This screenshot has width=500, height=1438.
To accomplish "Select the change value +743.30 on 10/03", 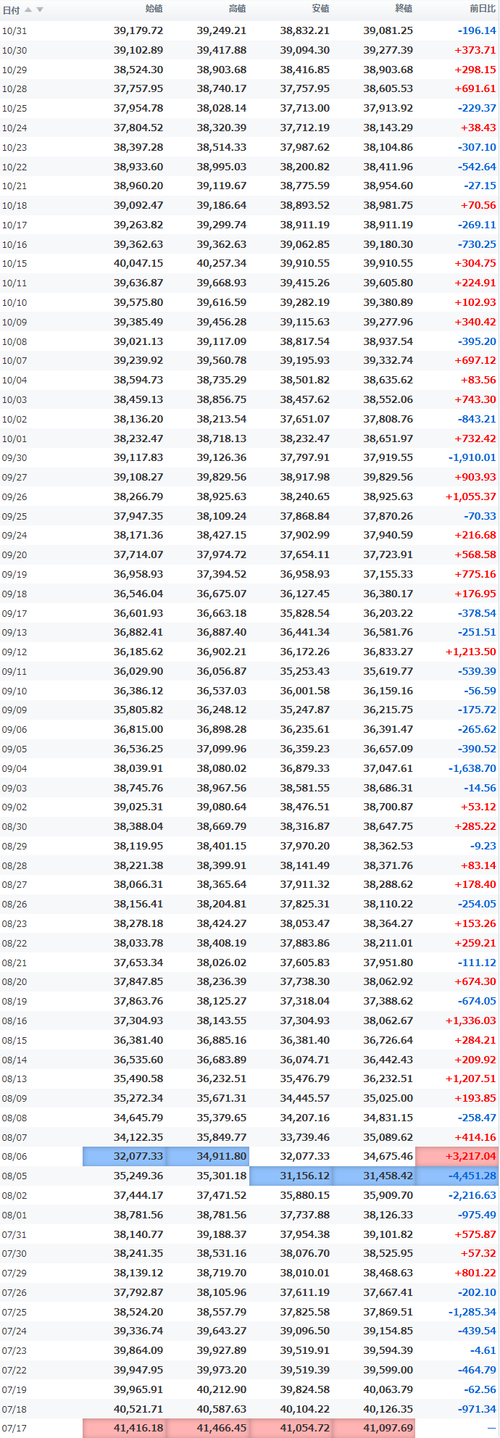I will (x=474, y=400).
